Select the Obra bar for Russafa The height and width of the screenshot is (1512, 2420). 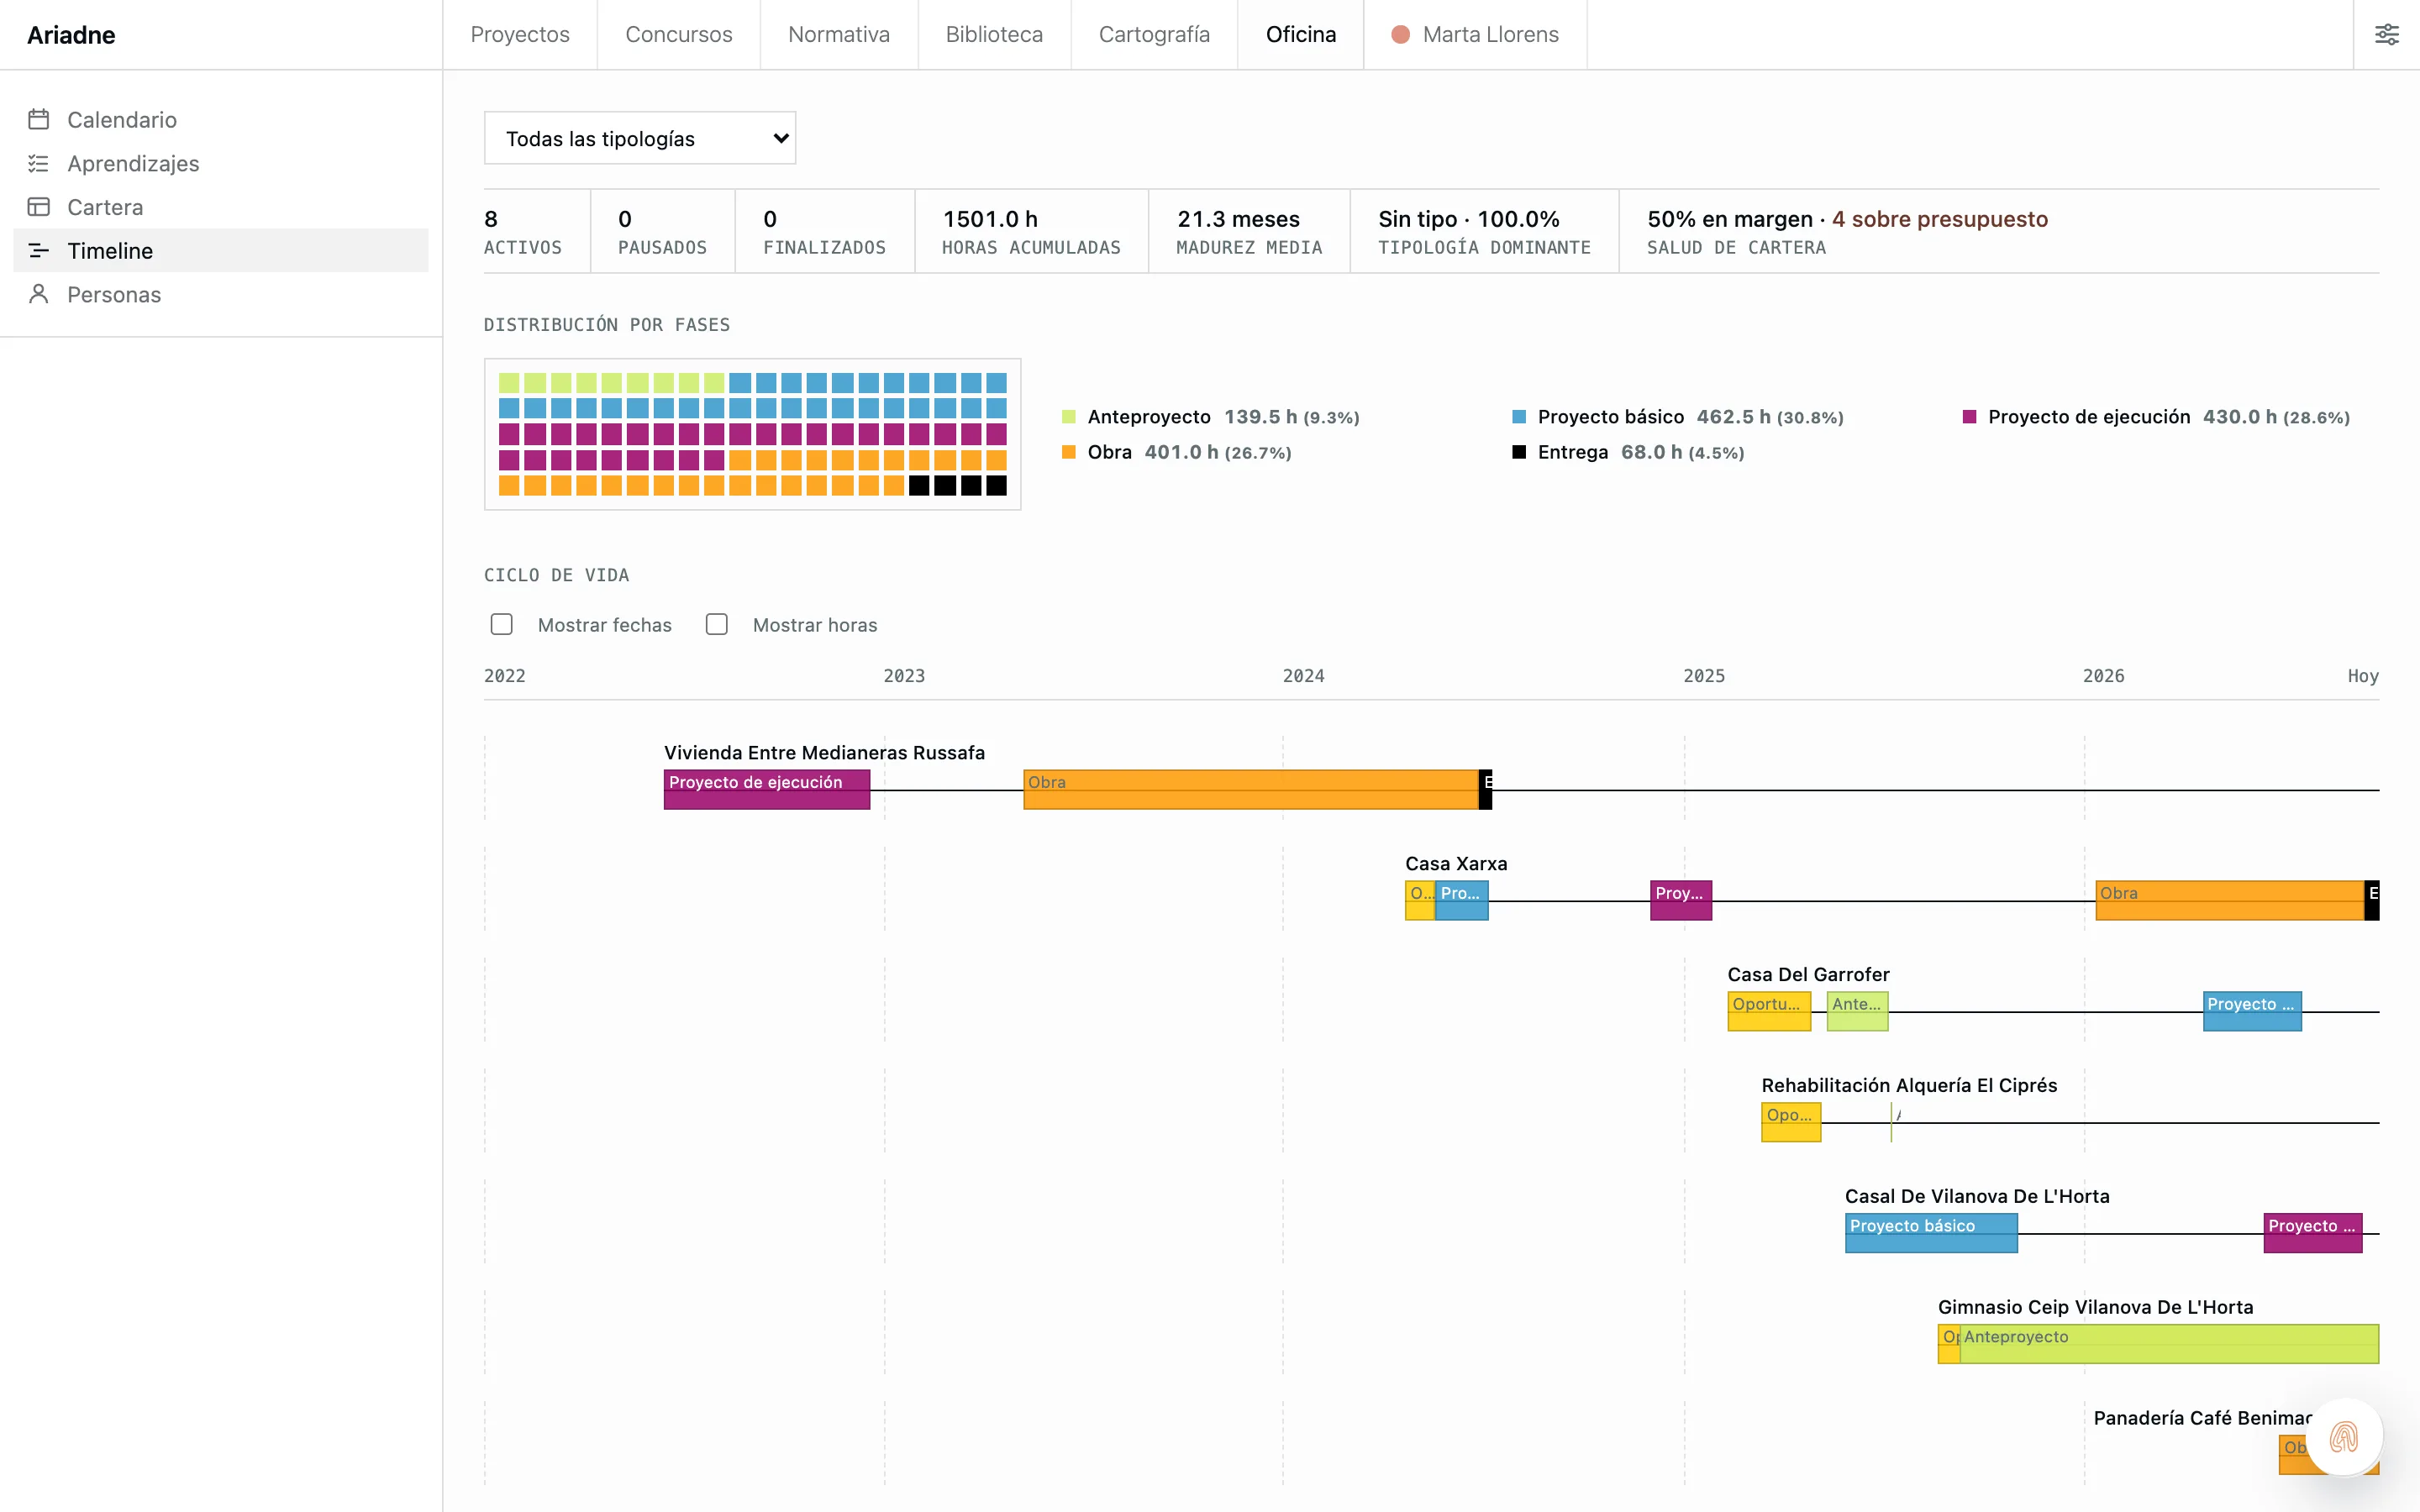[1251, 789]
